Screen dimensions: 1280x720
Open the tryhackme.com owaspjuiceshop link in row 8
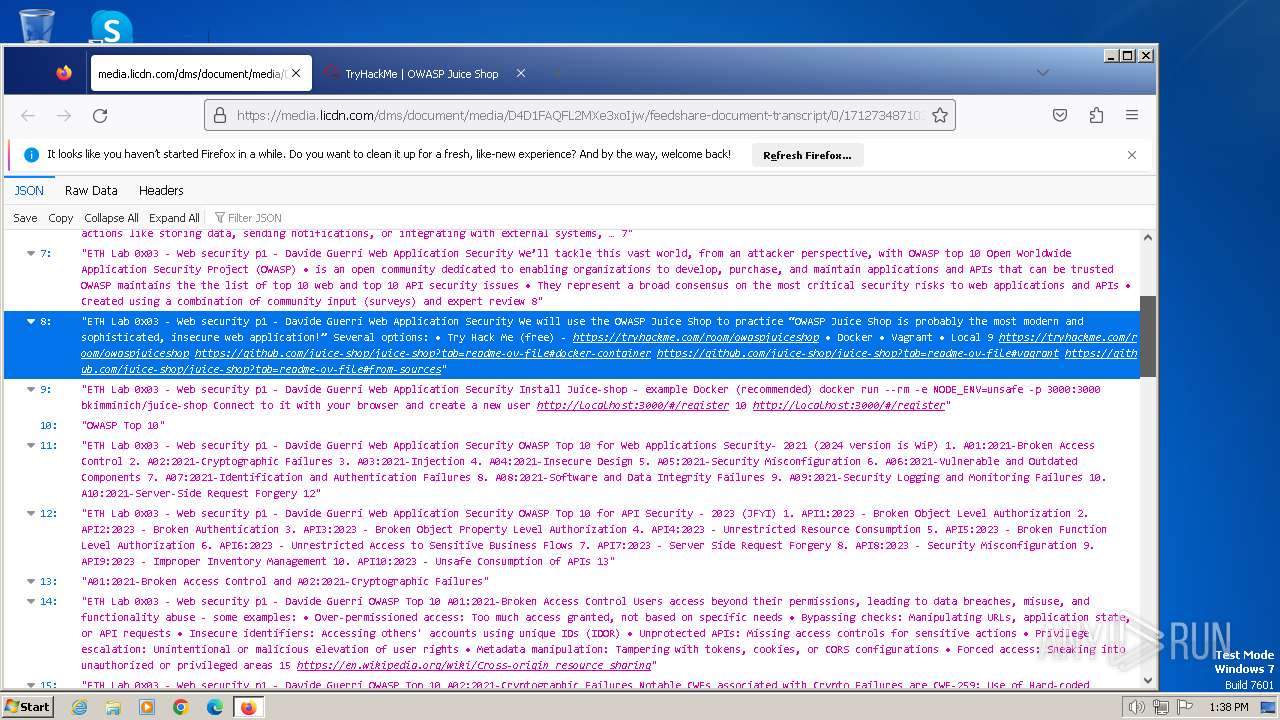(696, 338)
